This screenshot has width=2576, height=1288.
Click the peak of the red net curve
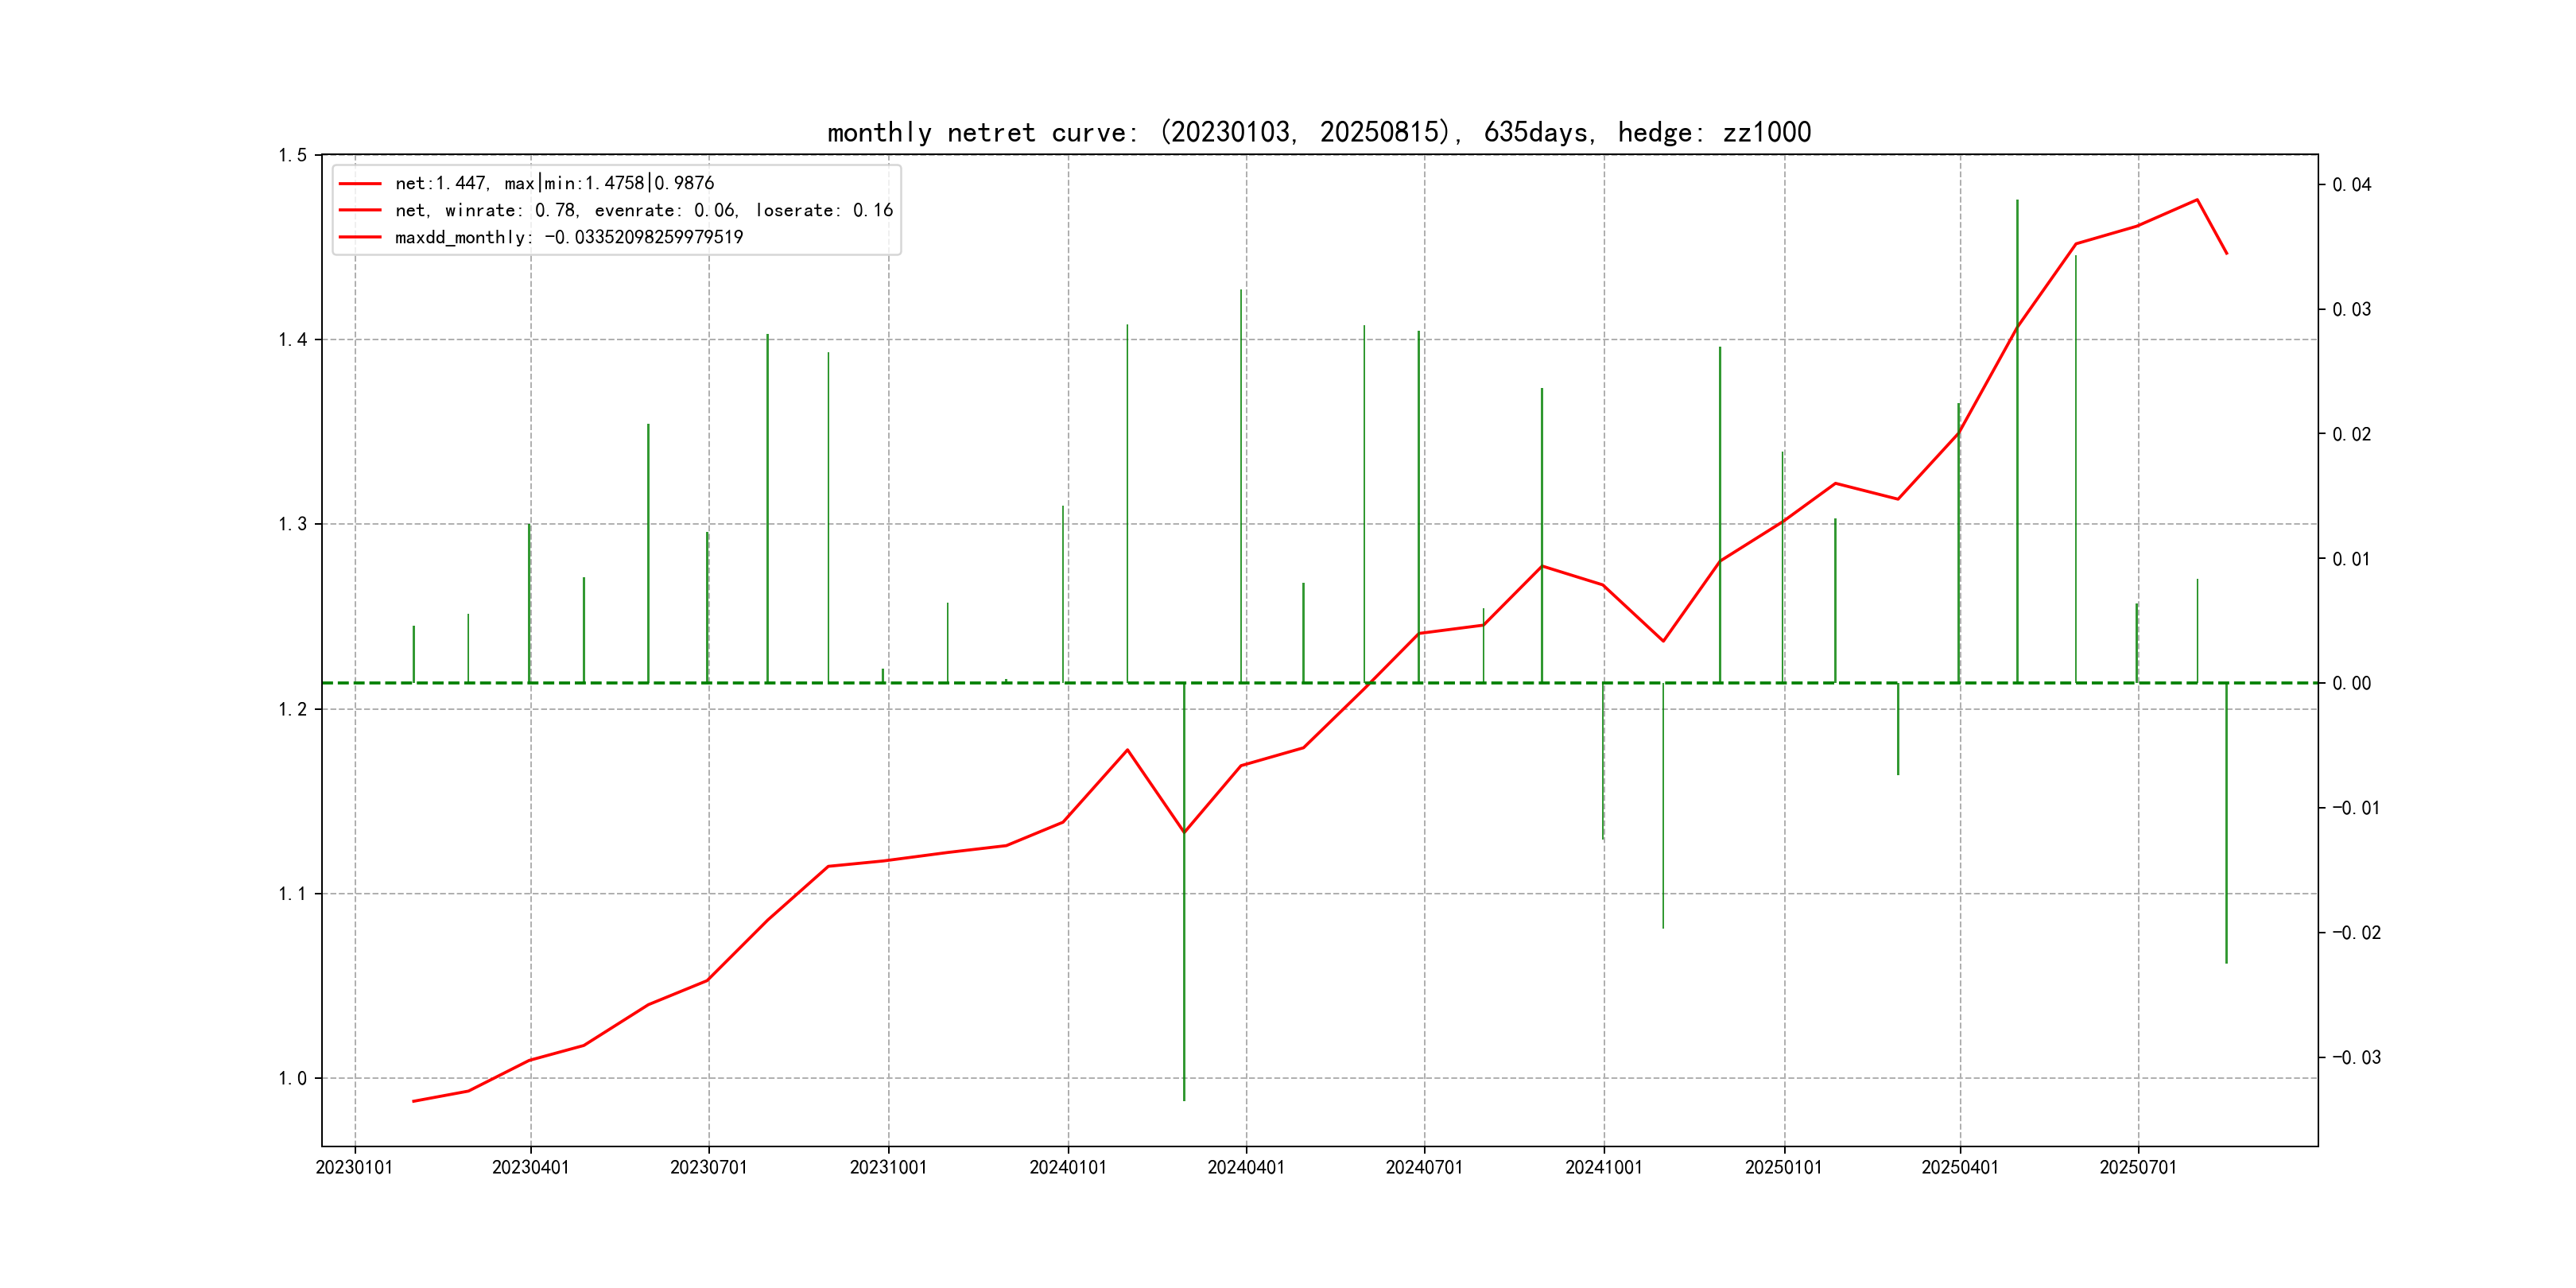pos(2196,200)
